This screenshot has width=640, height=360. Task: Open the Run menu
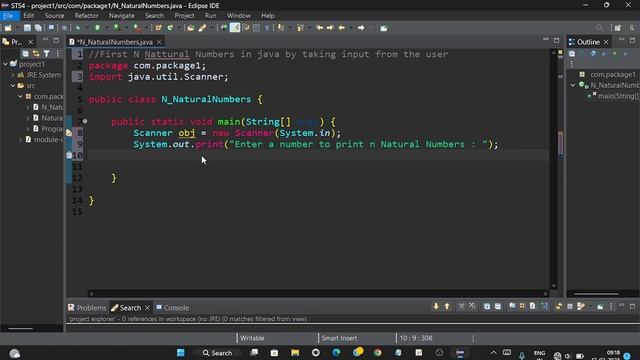coord(210,16)
